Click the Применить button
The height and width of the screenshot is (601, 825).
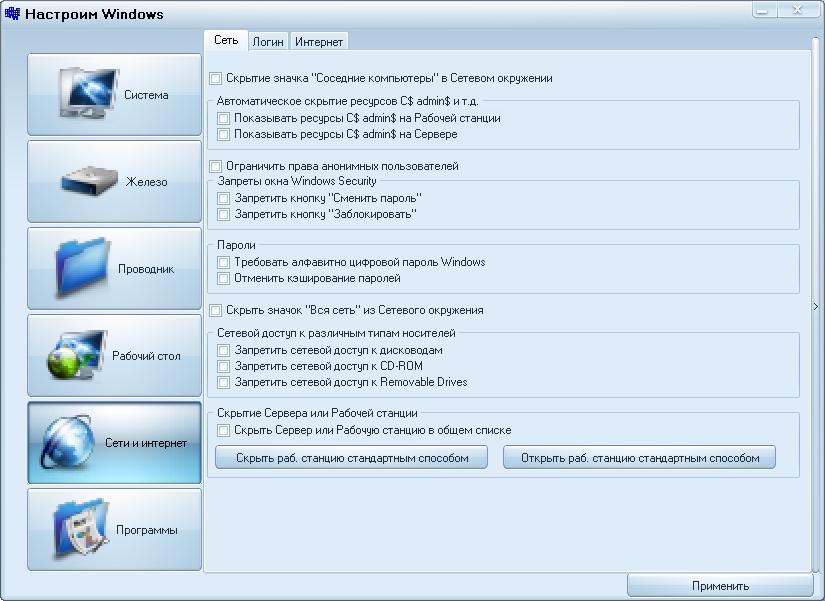coord(720,586)
